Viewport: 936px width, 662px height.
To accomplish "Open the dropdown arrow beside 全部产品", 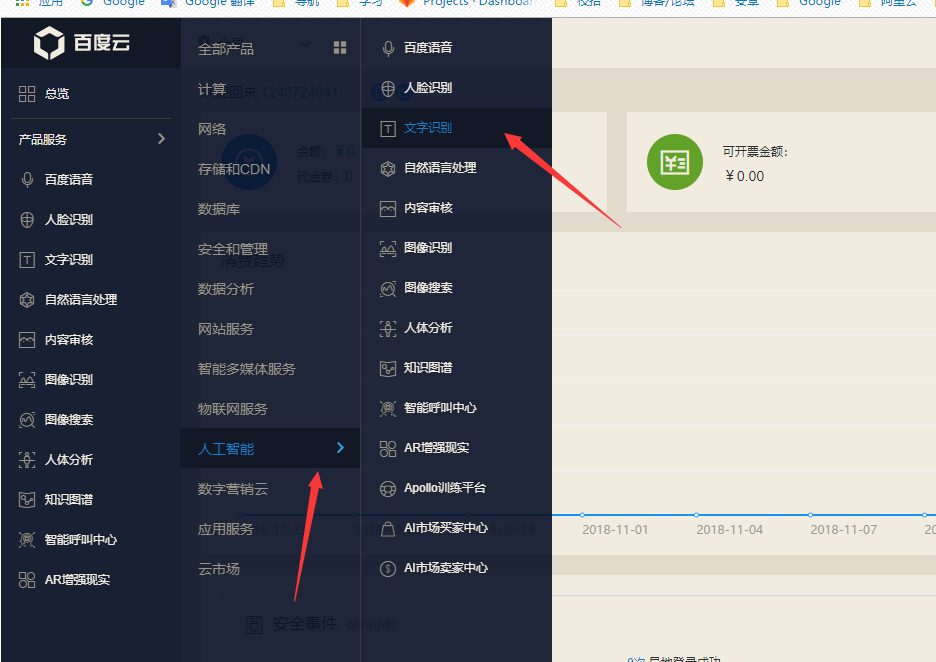I will (x=304, y=45).
